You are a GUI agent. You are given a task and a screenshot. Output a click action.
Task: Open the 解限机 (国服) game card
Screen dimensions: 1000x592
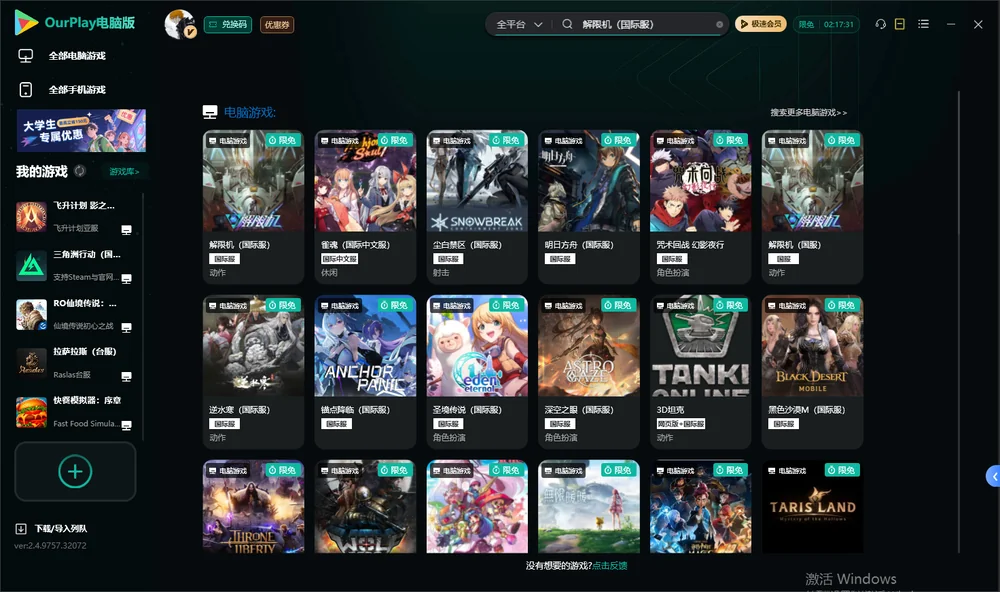[x=812, y=207]
